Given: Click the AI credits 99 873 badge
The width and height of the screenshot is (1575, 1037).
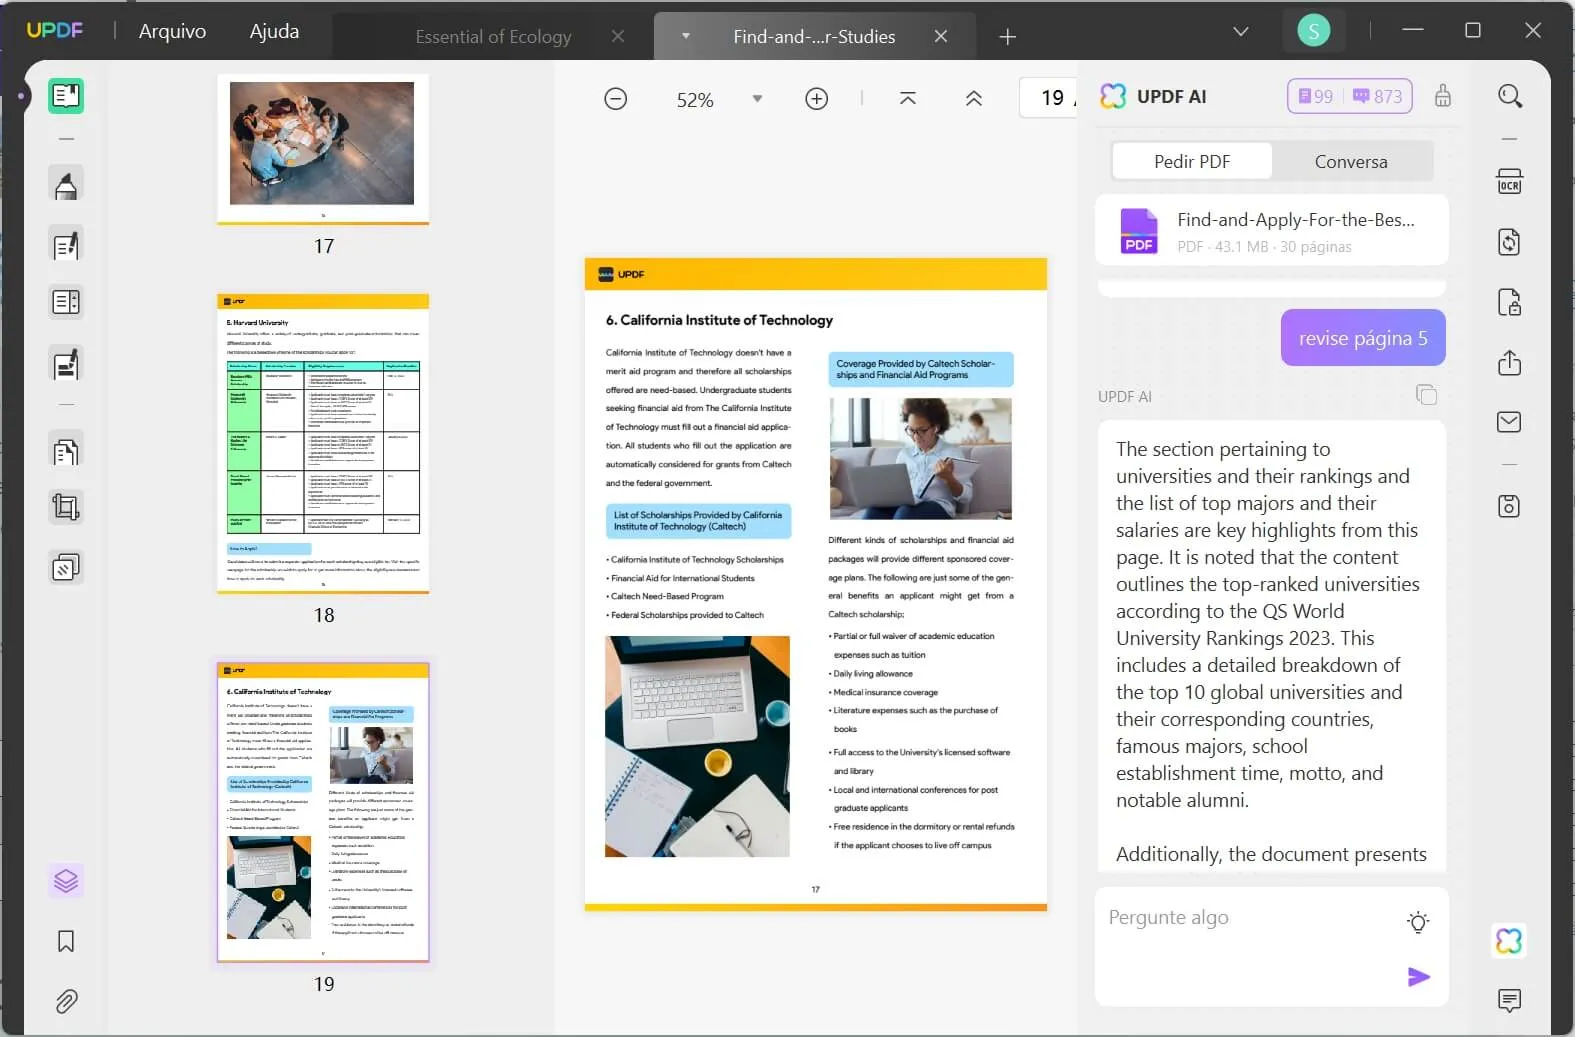Looking at the screenshot, I should [x=1349, y=96].
